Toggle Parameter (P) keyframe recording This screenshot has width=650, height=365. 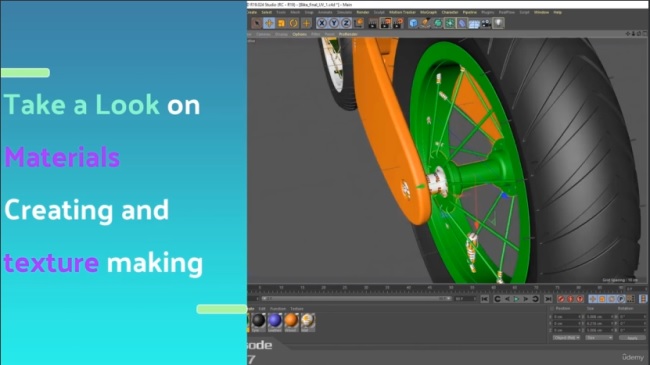pyautogui.click(x=621, y=299)
